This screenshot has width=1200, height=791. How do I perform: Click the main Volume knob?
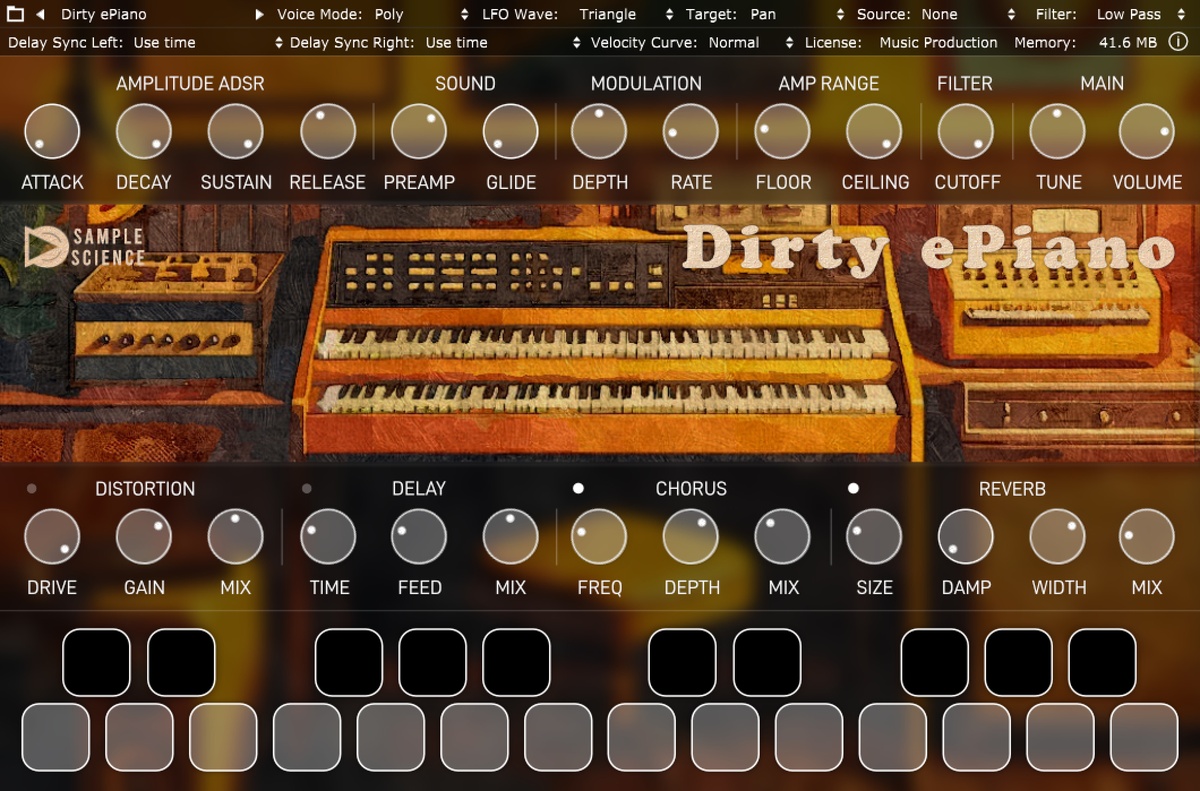[x=1147, y=131]
